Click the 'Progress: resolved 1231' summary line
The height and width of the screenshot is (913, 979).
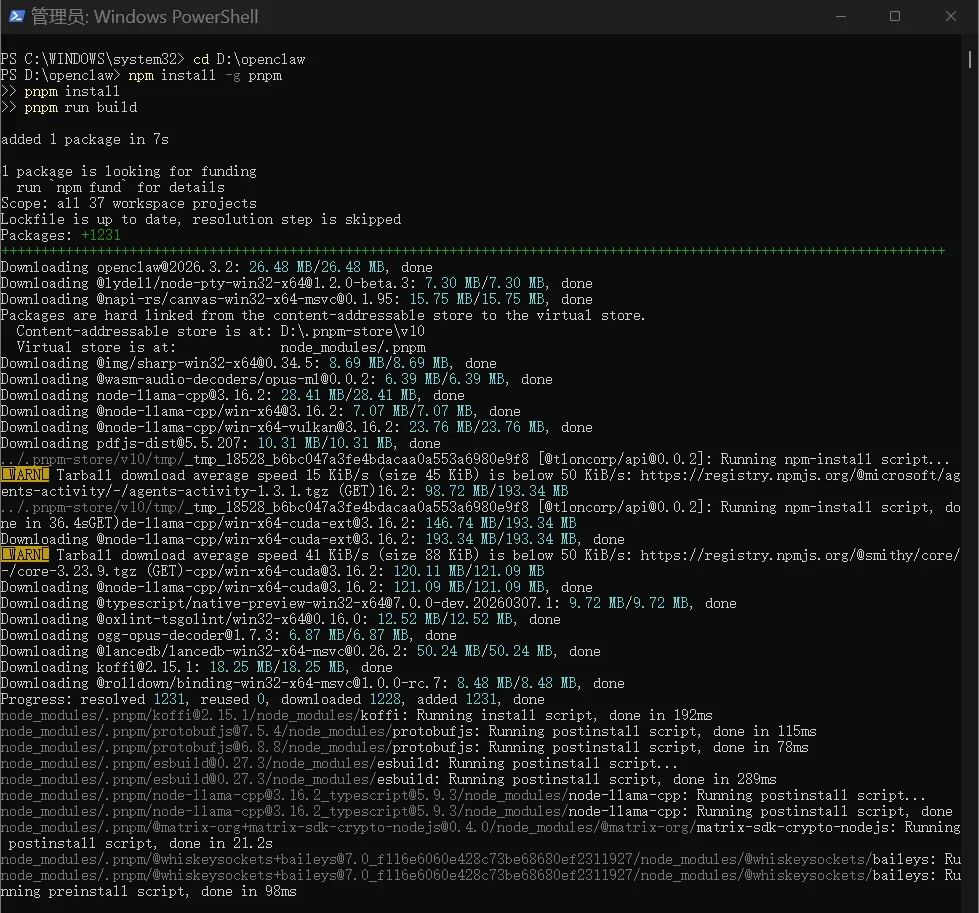pyautogui.click(x=272, y=699)
